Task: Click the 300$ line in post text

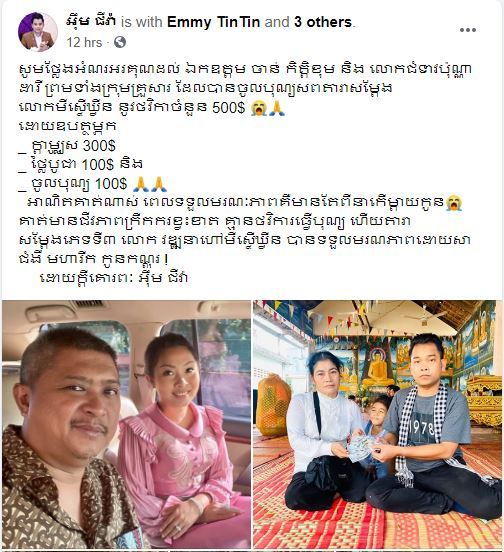Action: (68, 146)
